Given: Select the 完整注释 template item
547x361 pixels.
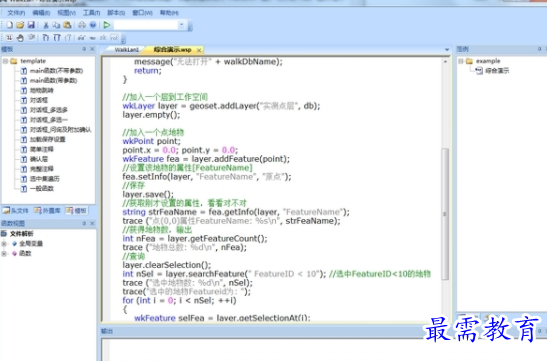Looking at the screenshot, I should click(x=42, y=169).
